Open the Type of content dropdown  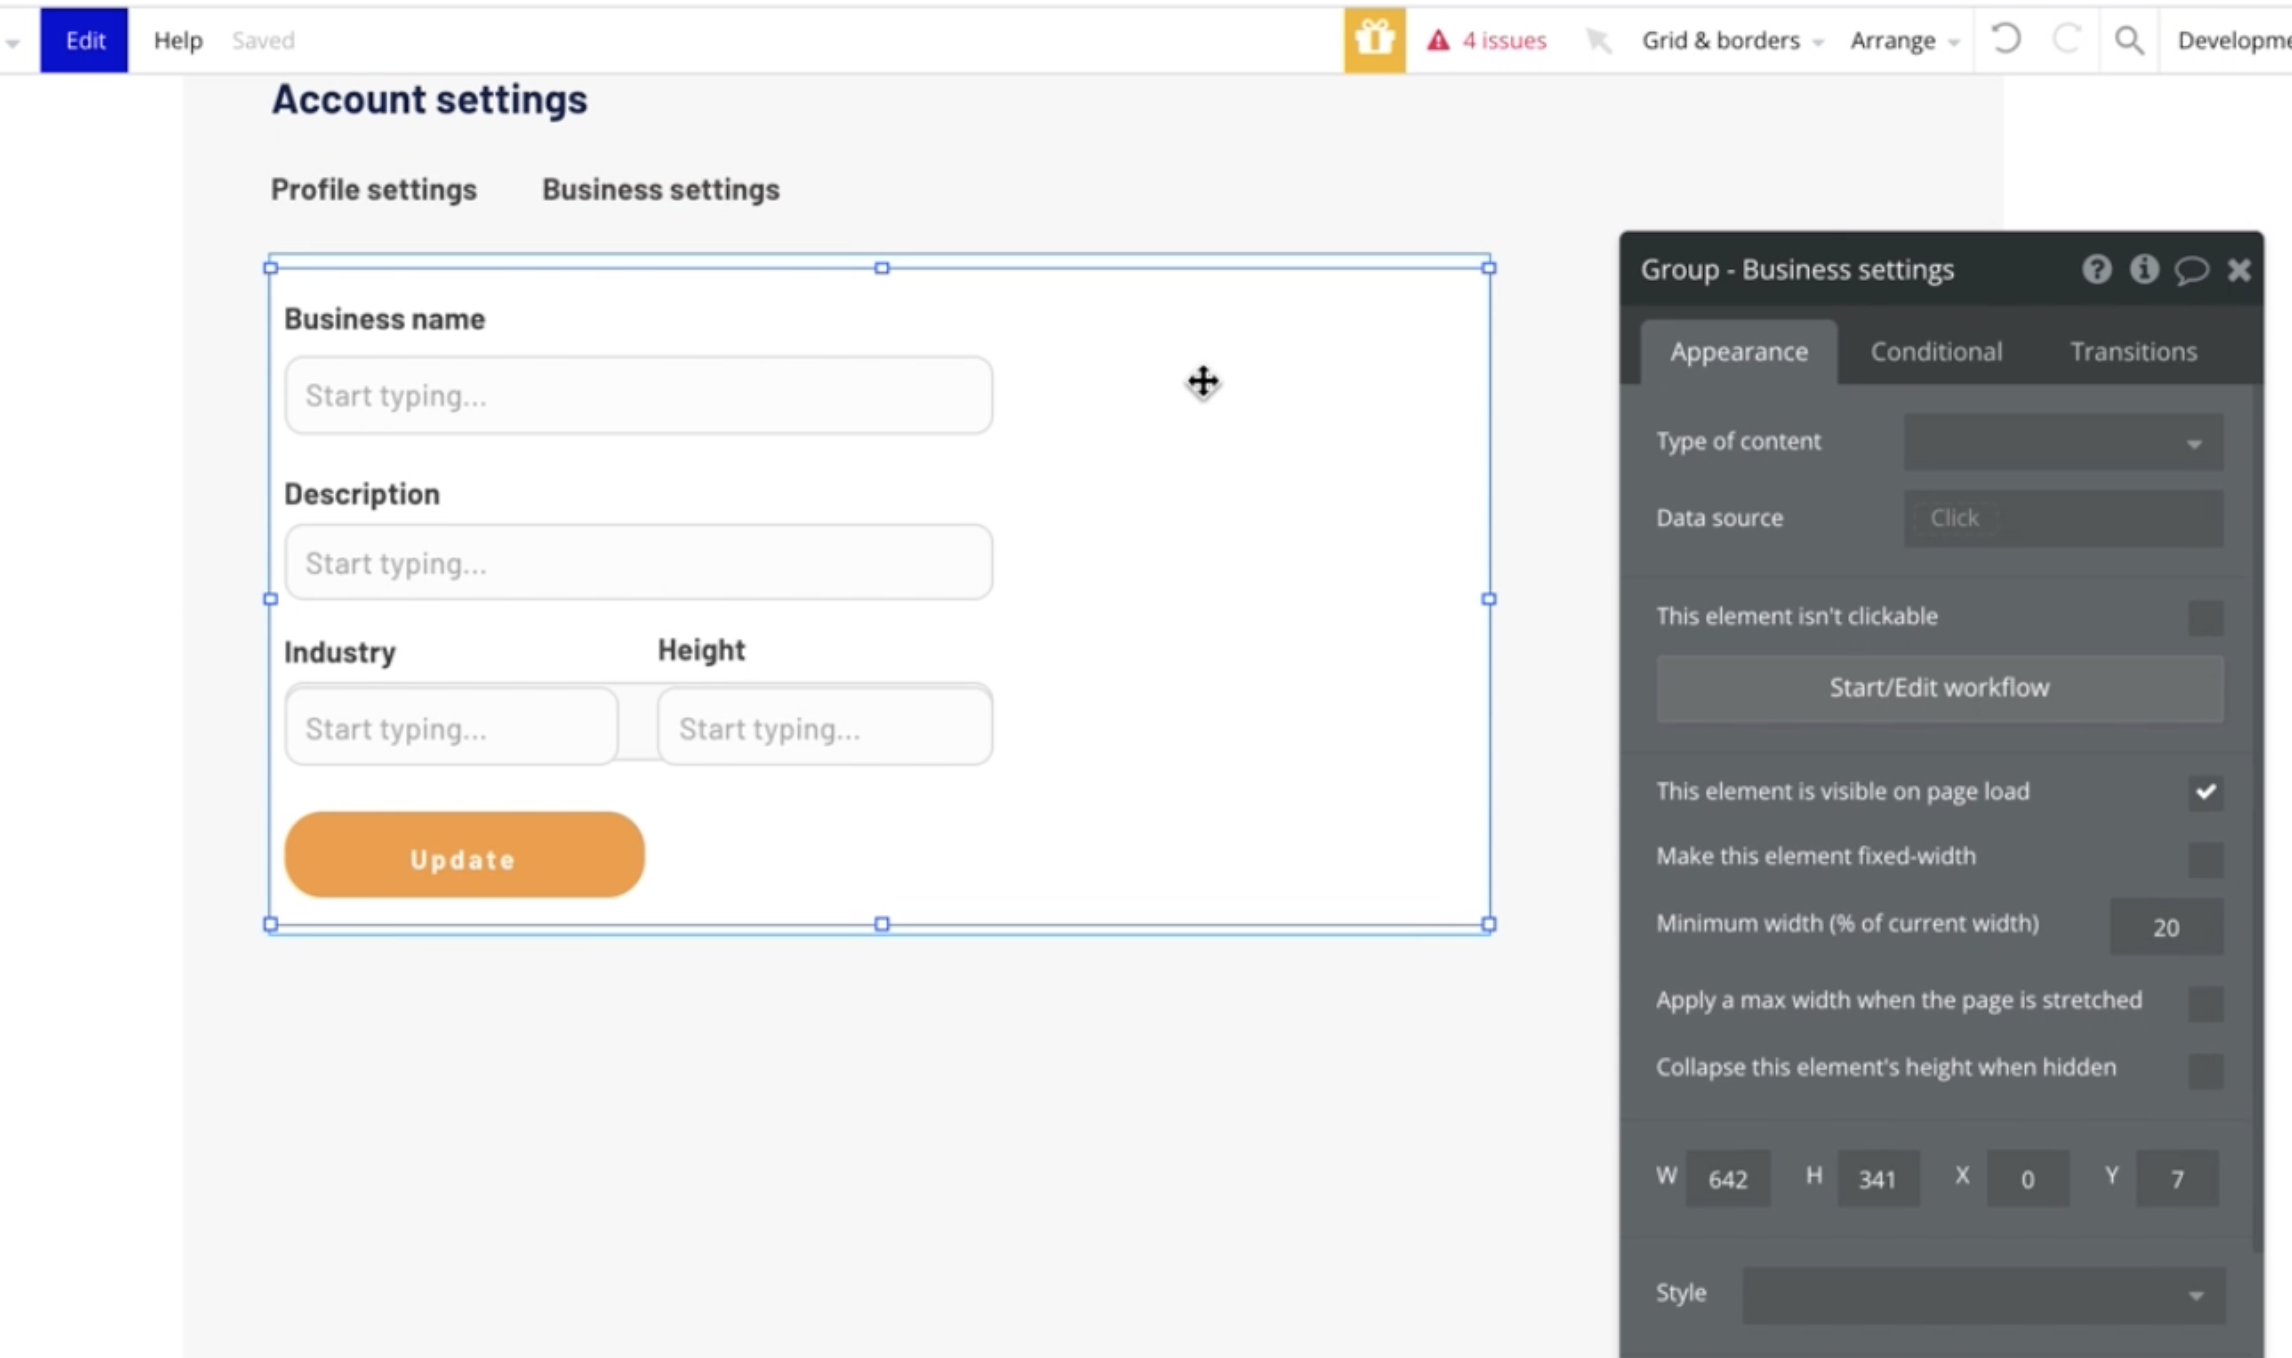pyautogui.click(x=2063, y=442)
